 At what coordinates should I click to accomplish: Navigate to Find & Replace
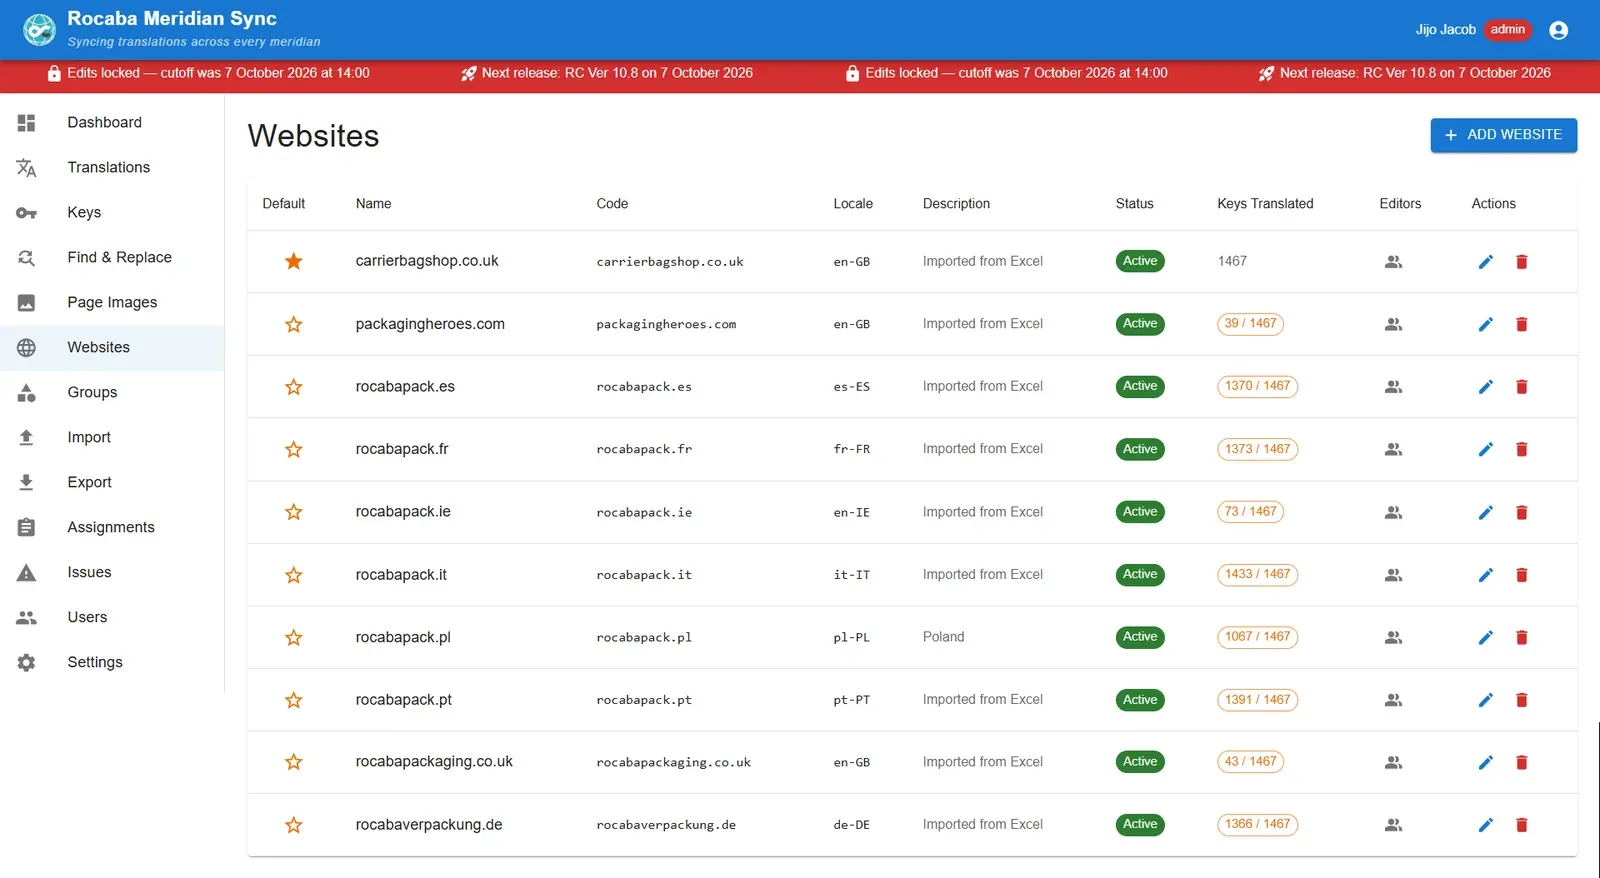(112, 257)
